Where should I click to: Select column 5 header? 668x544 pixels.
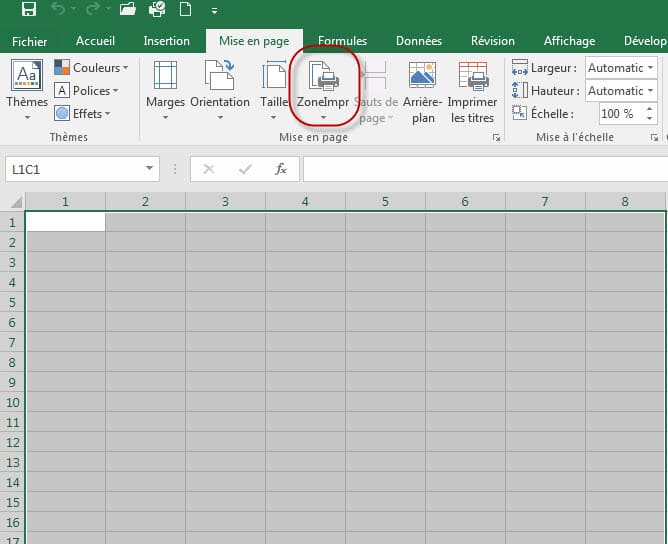pos(385,202)
